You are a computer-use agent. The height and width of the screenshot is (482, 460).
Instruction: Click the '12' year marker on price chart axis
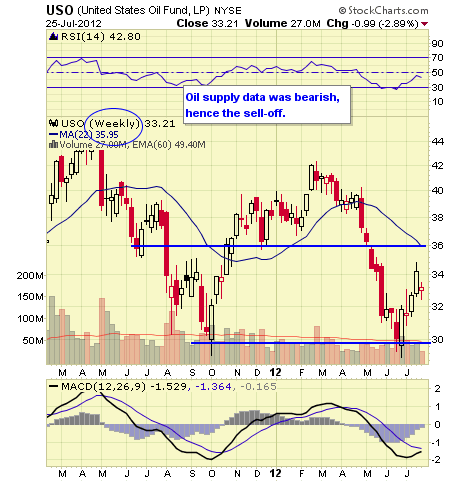pyautogui.click(x=275, y=372)
